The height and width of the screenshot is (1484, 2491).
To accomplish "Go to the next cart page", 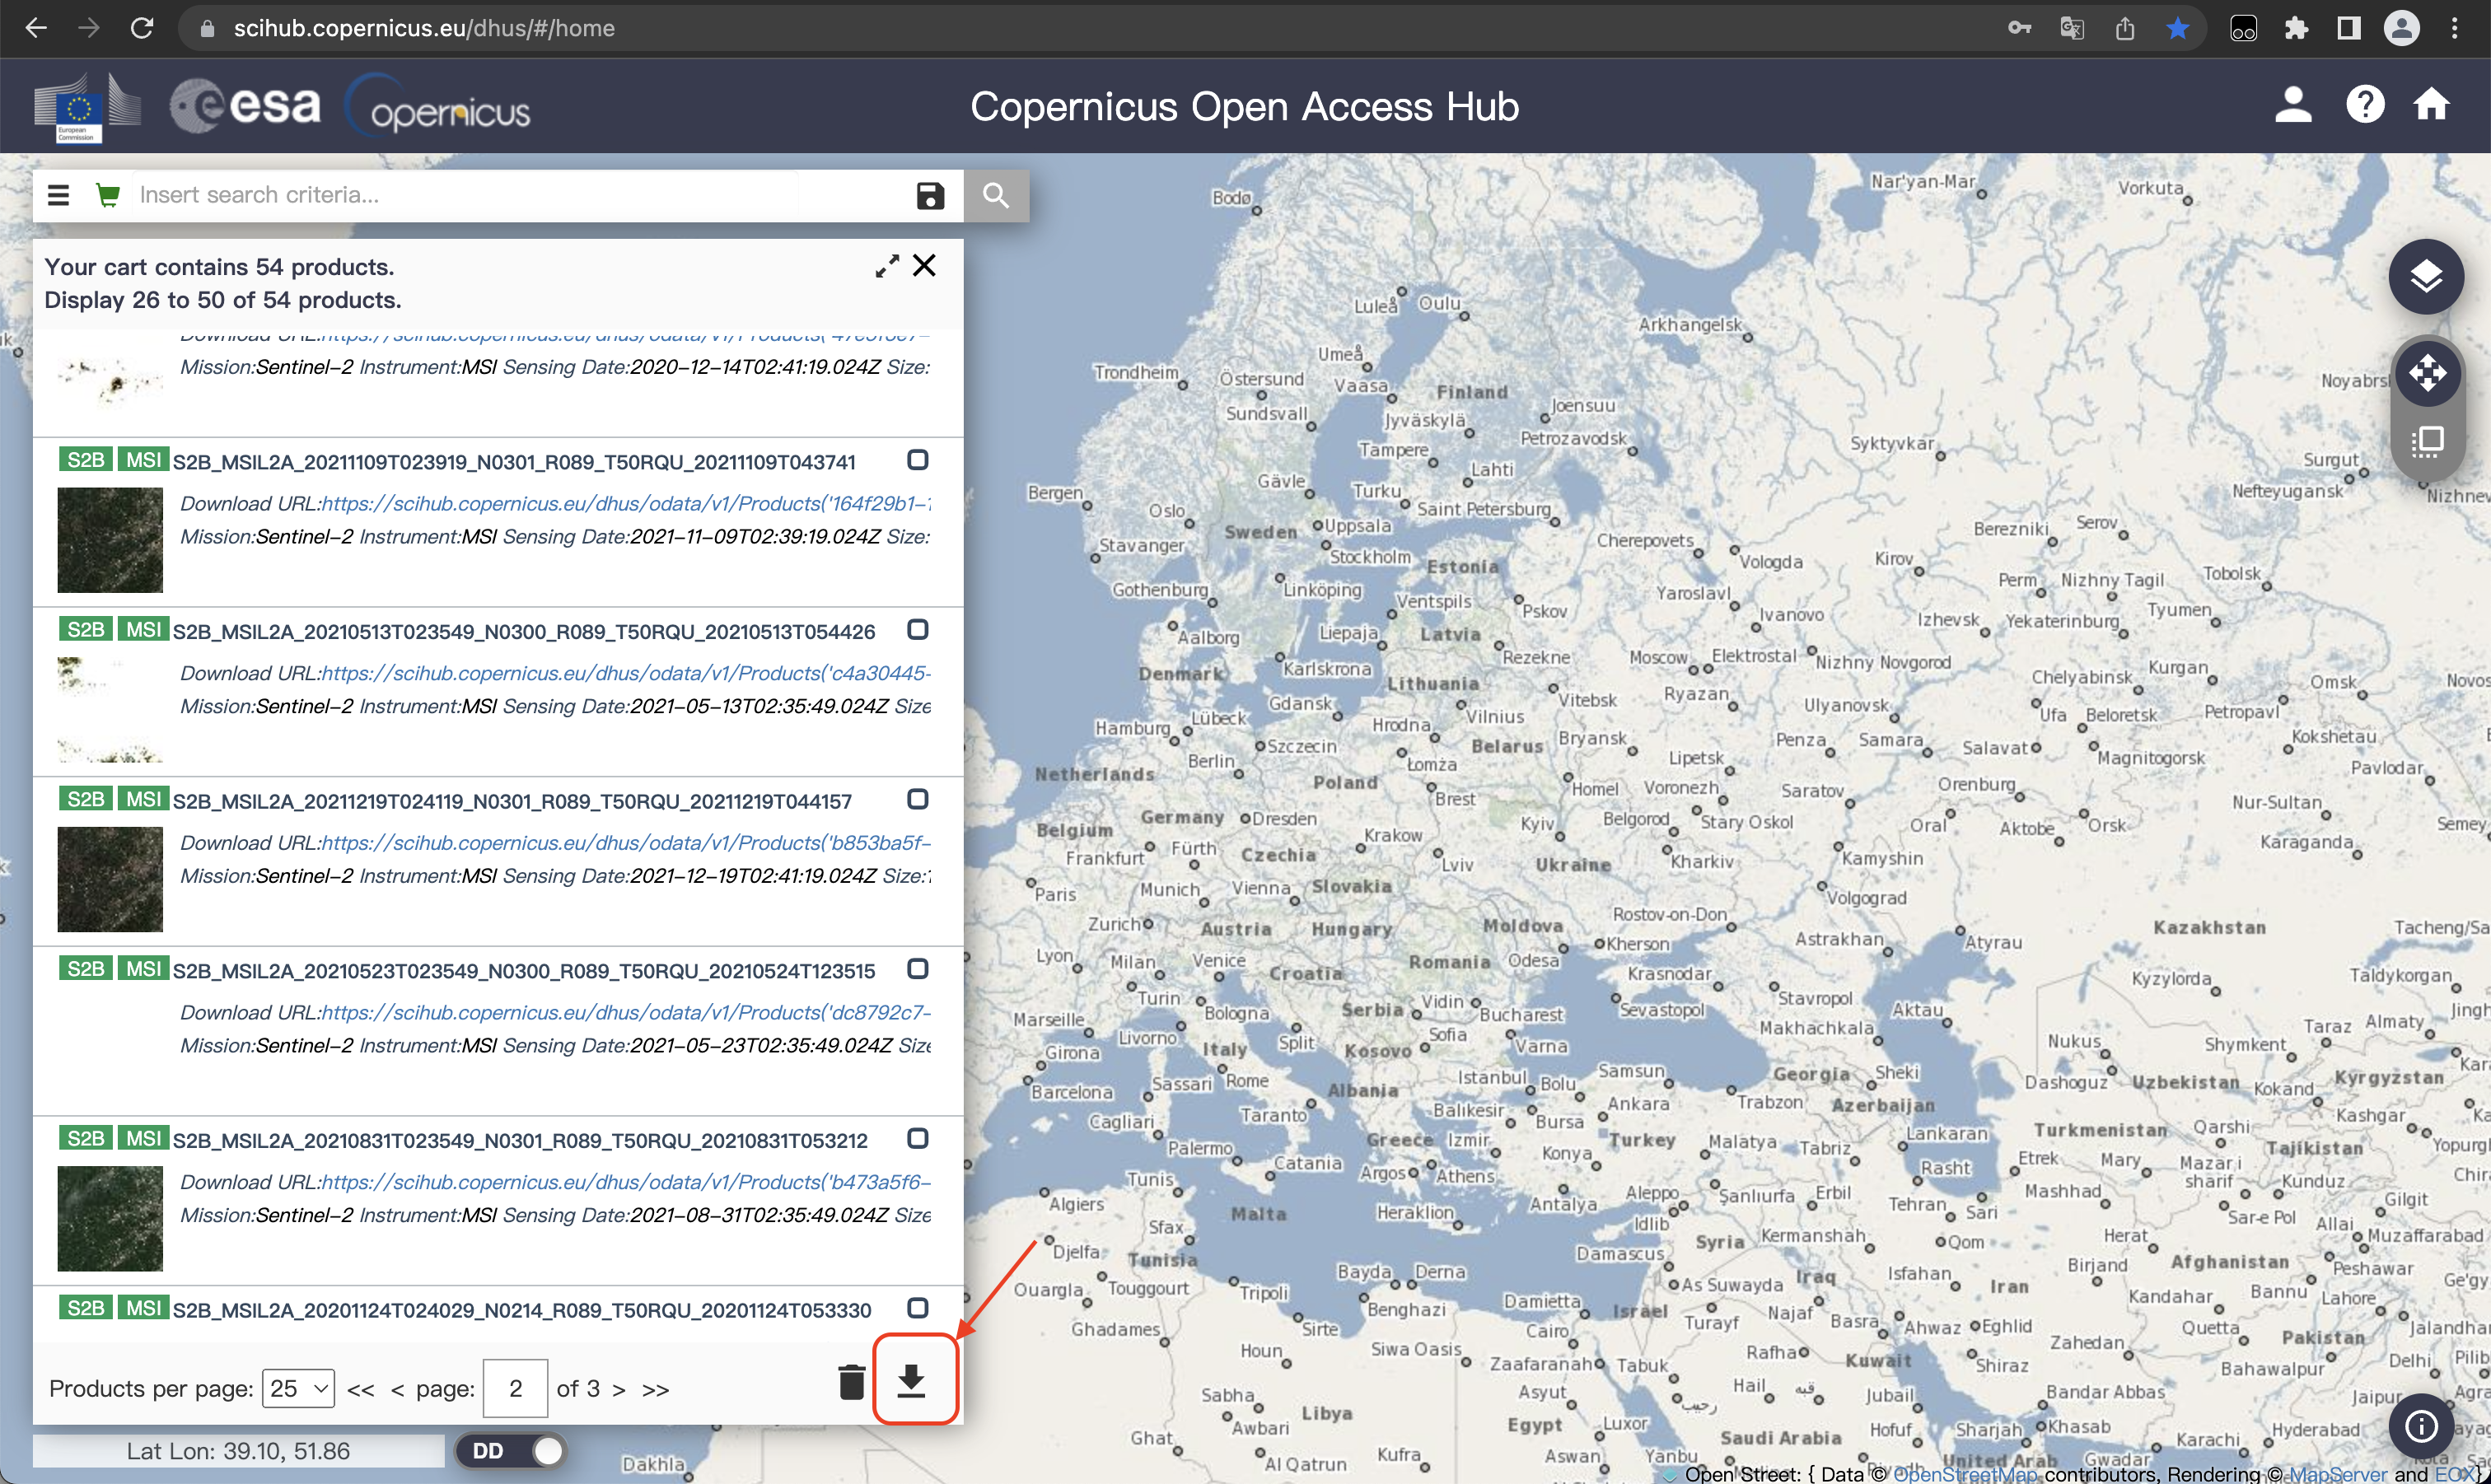I will (x=619, y=1389).
